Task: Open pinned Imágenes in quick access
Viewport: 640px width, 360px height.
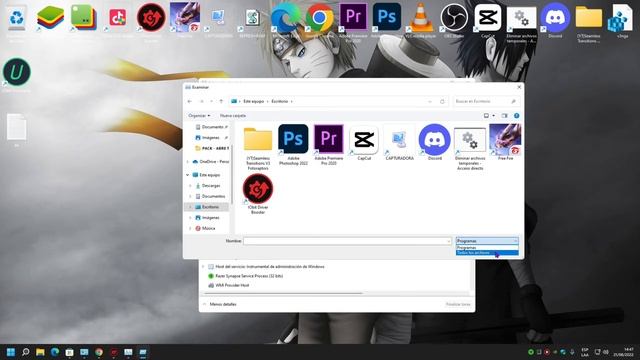Action: [210, 138]
